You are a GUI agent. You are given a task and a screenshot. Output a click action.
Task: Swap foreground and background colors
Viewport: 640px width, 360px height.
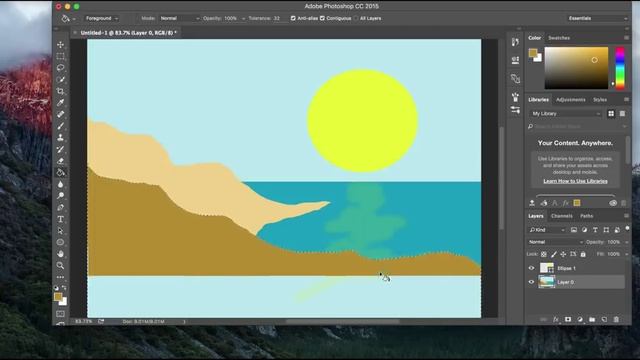point(64,288)
